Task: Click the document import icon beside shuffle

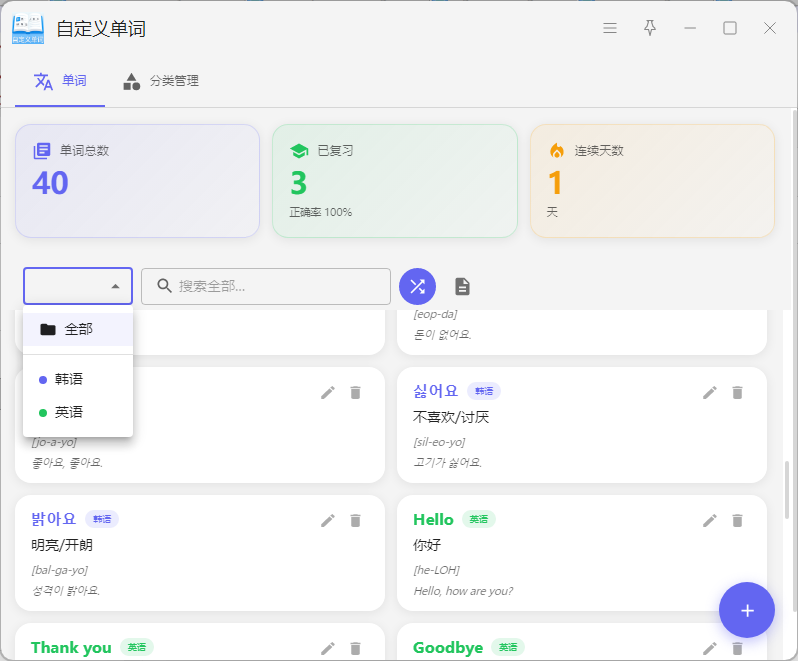Action: (x=462, y=287)
